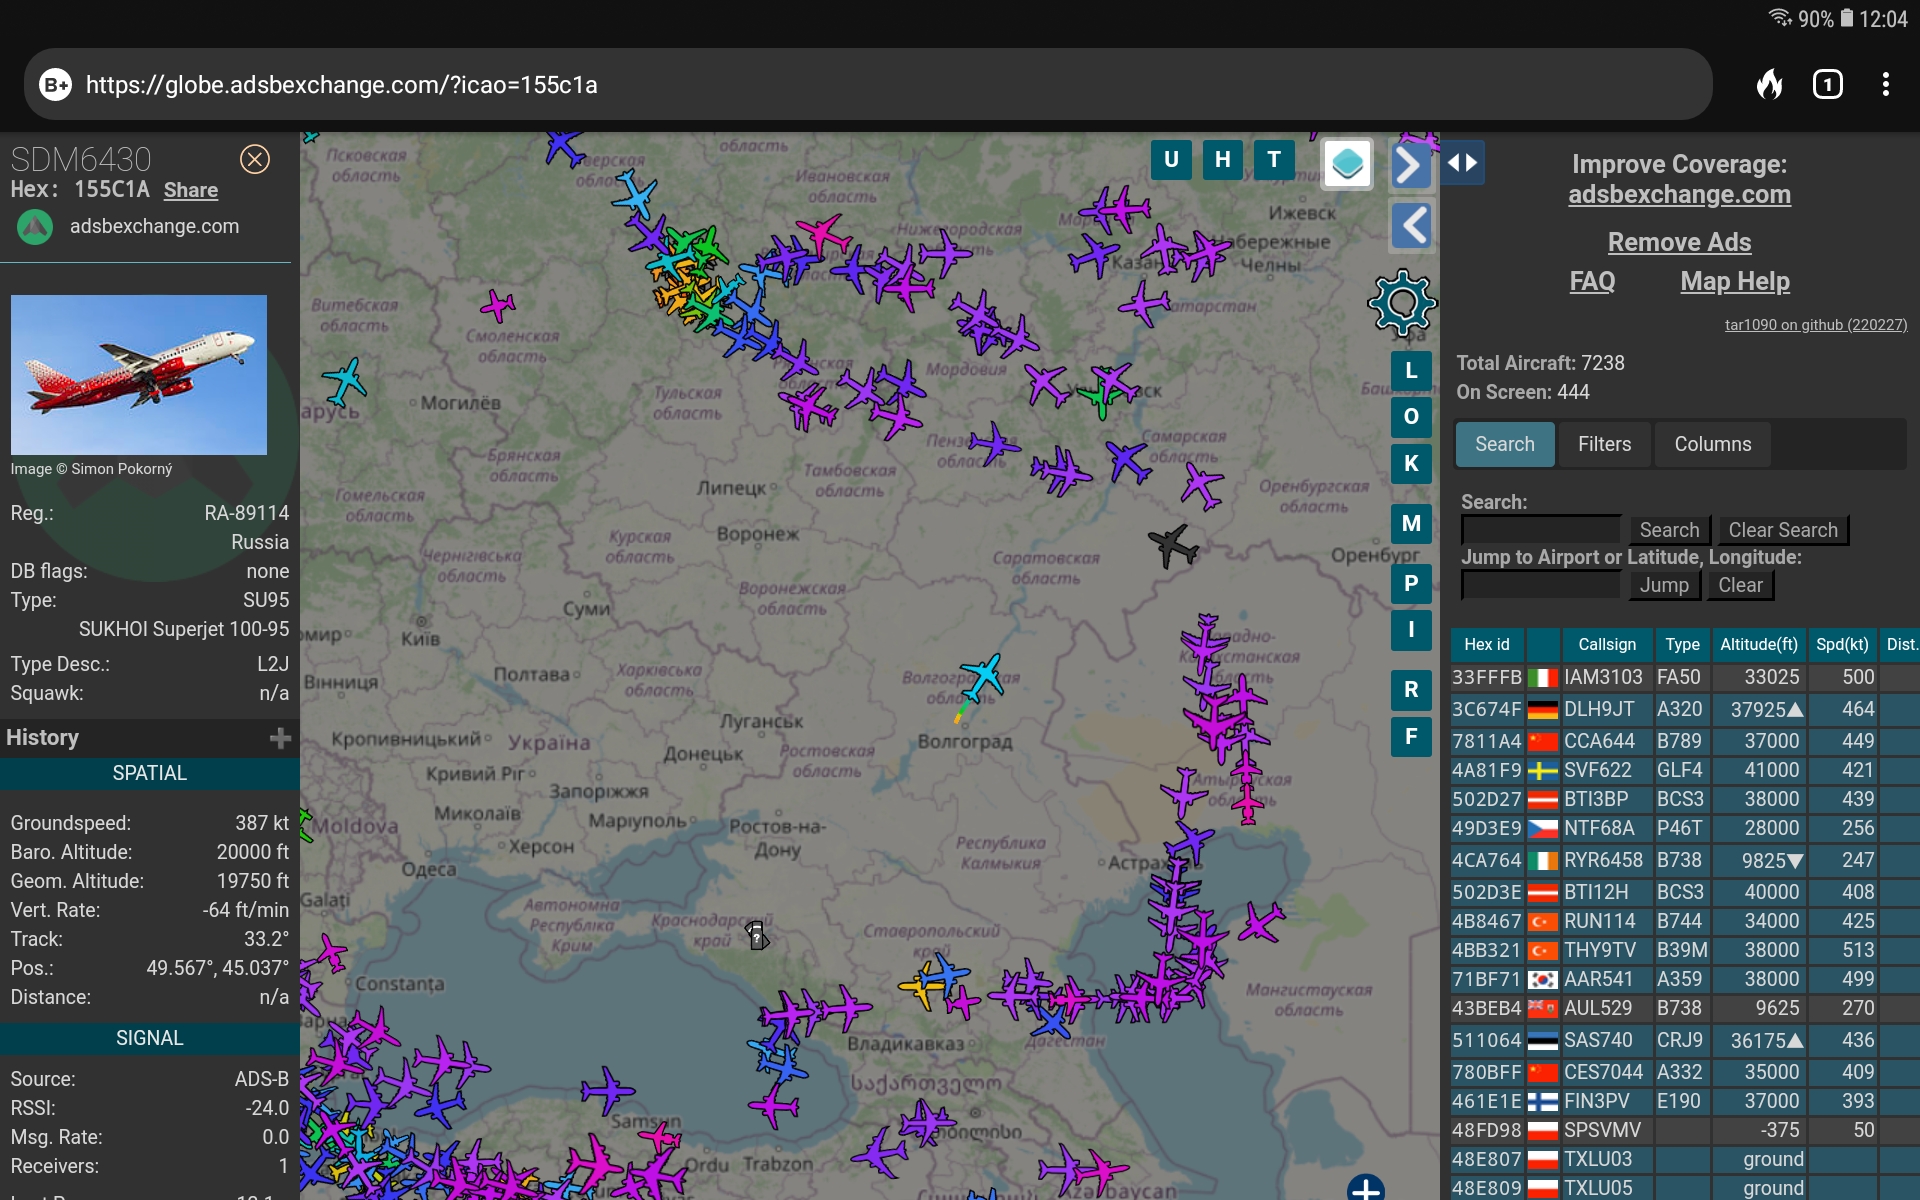1920x1200 pixels.
Task: Click the back/collapse arrow icon
Action: click(x=1410, y=225)
